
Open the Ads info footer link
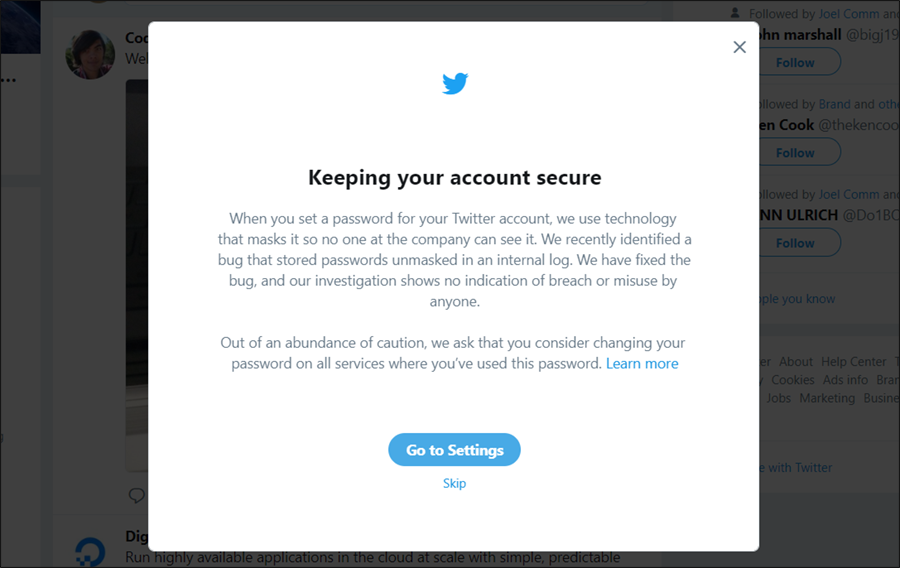(x=845, y=380)
